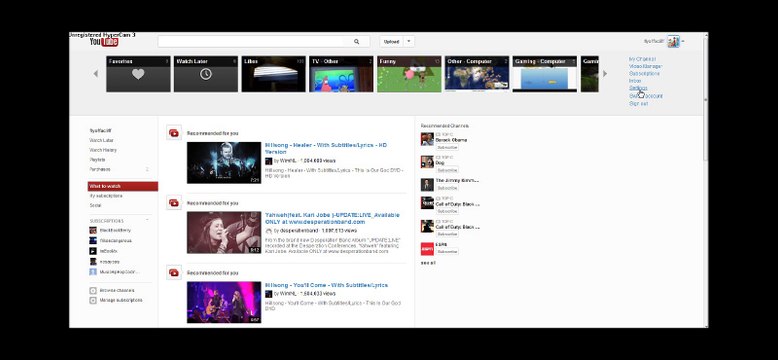Select Social in left sidebar
Image resolution: width=778 pixels, height=360 pixels.
click(x=95, y=205)
